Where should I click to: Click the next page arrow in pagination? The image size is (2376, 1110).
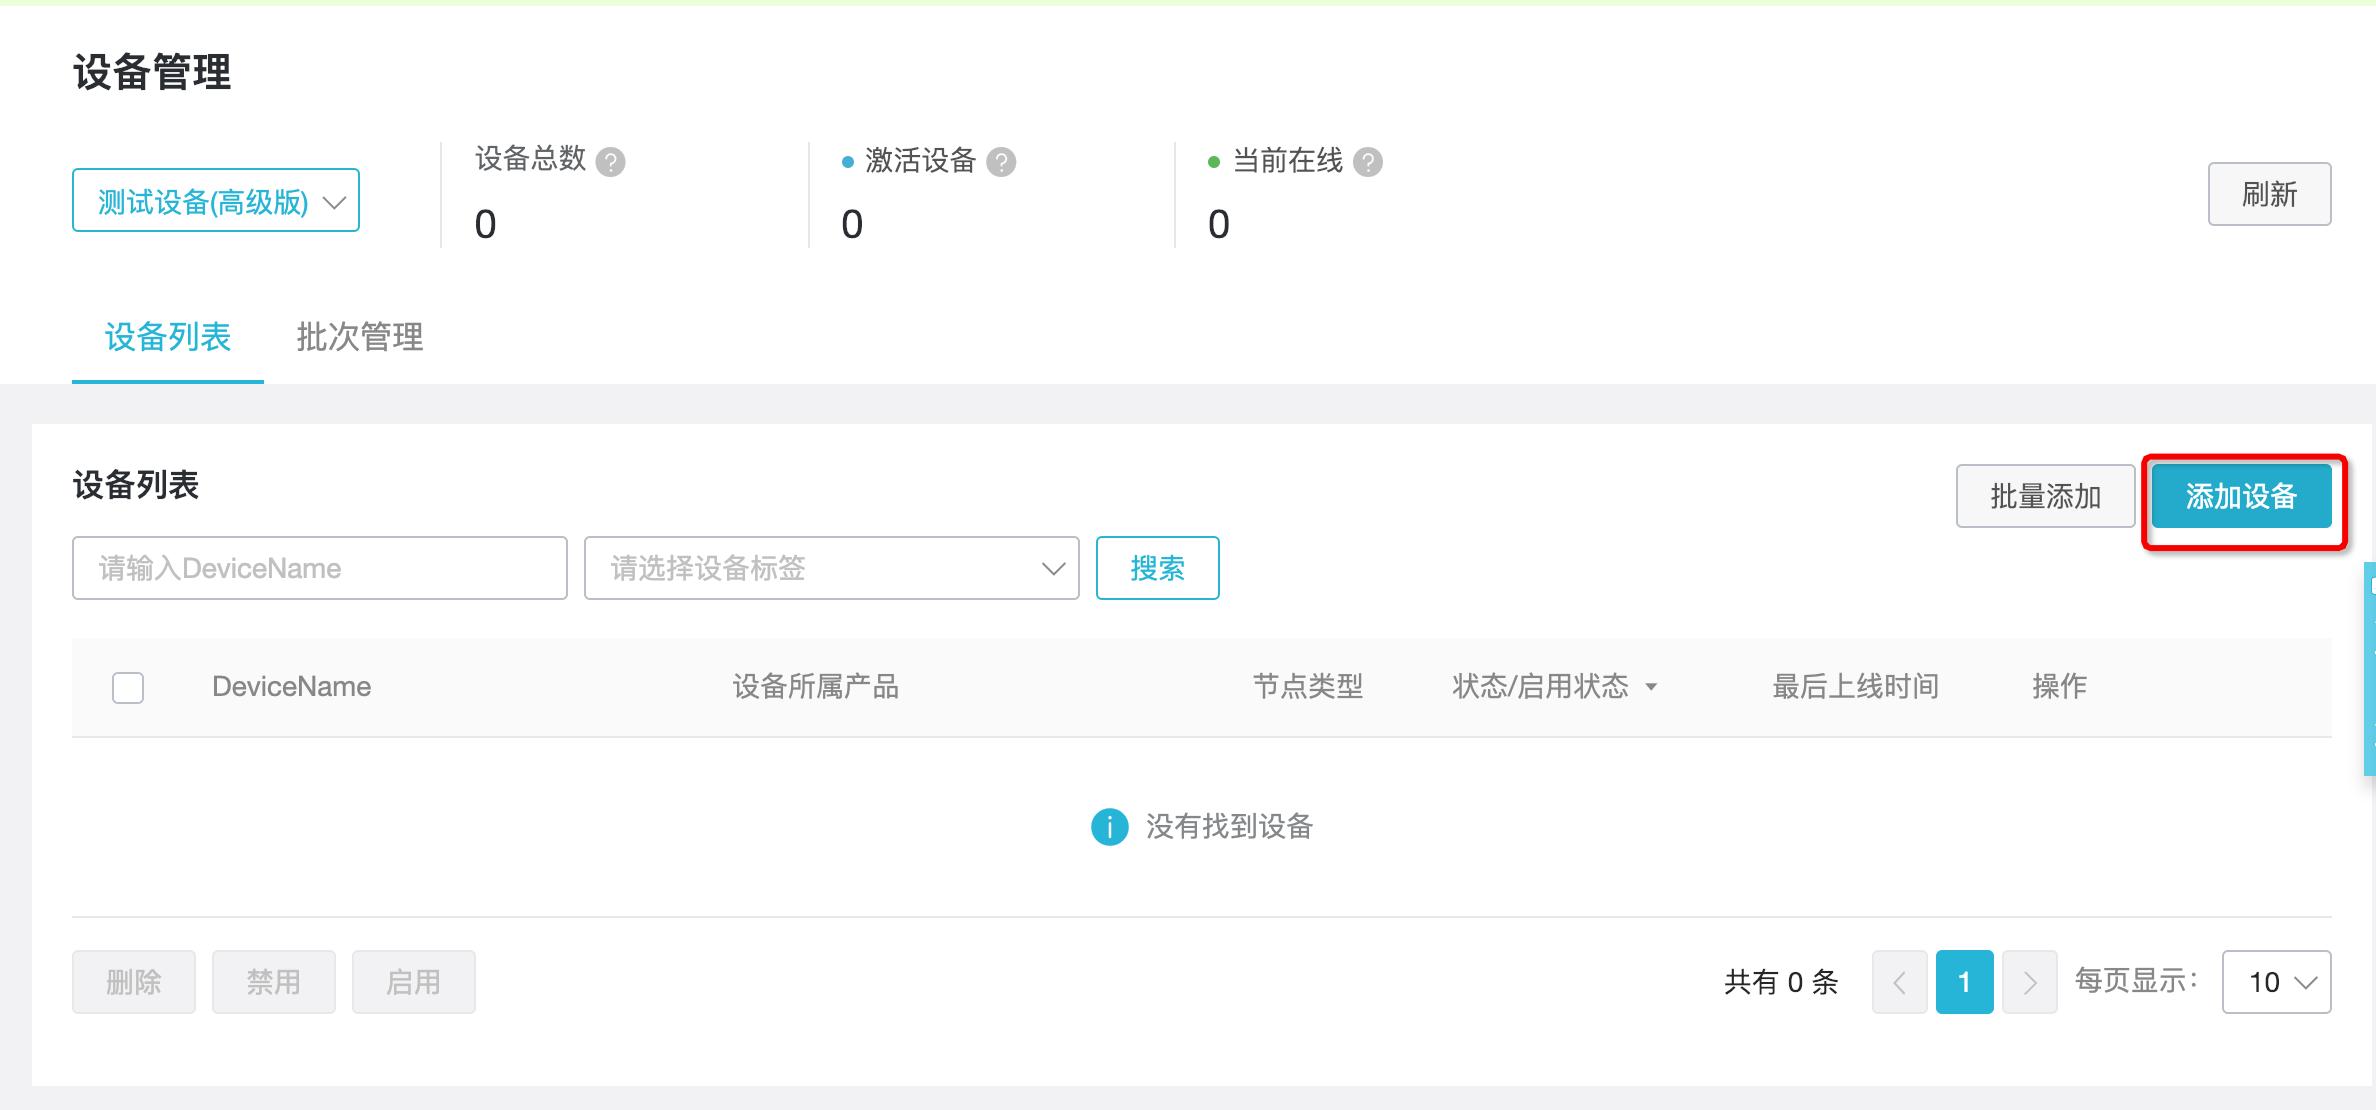[x=2030, y=982]
